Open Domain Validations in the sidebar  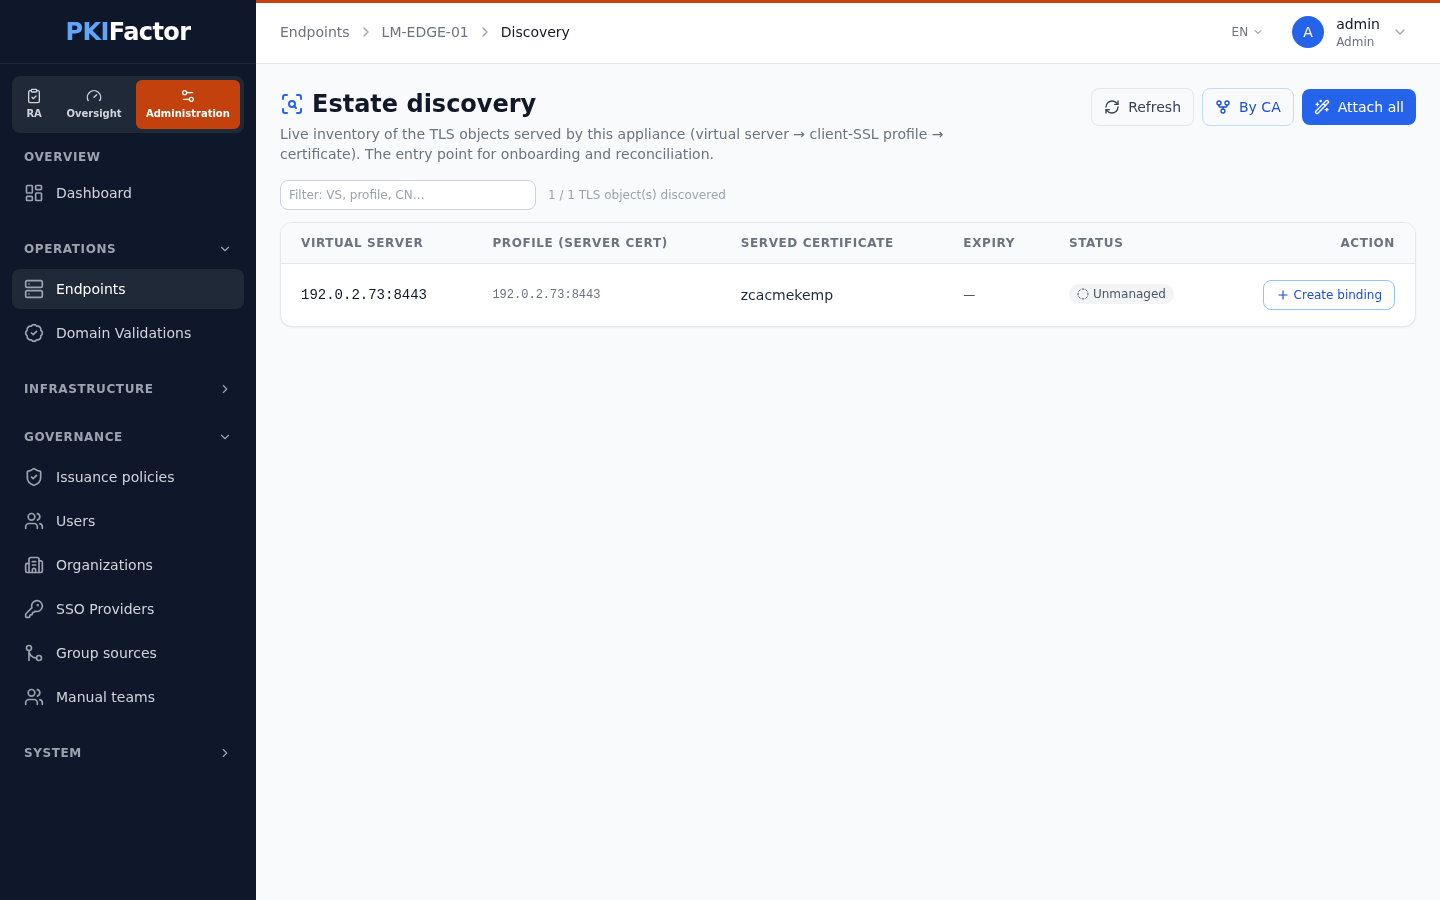[x=128, y=333]
